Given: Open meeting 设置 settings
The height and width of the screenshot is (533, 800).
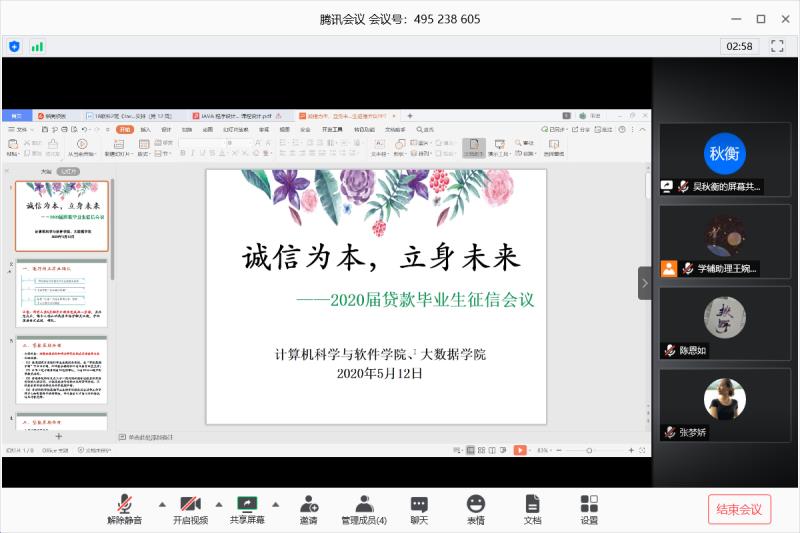Looking at the screenshot, I should click(x=589, y=508).
